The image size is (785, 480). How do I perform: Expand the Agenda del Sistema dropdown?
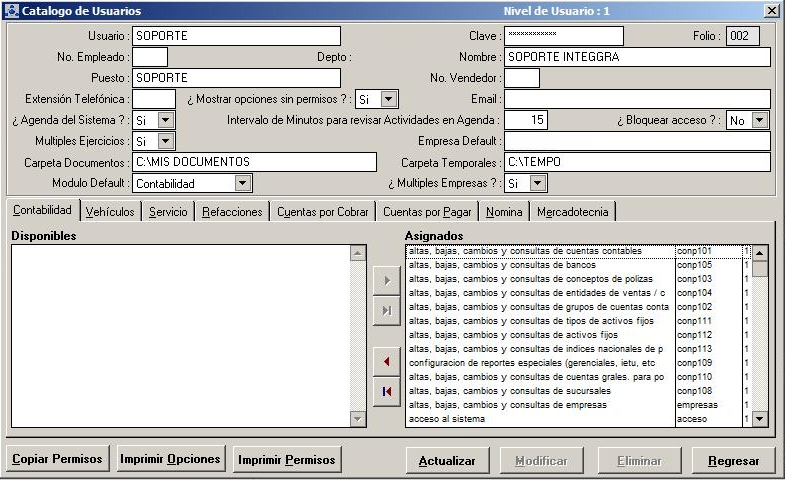pos(166,120)
